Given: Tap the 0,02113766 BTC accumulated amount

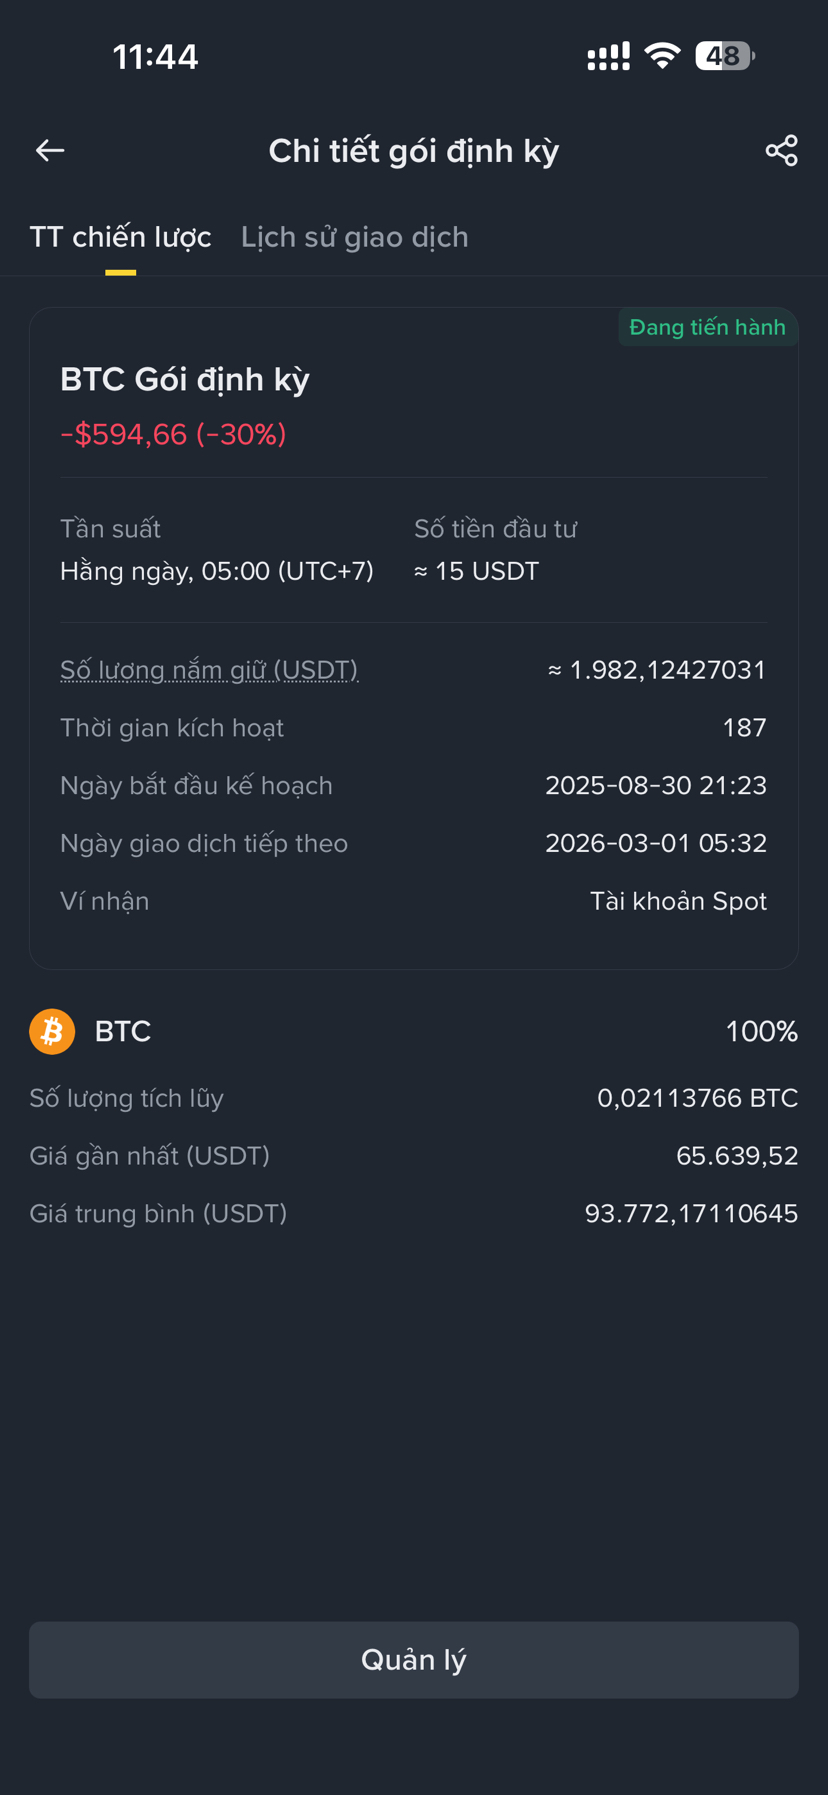Looking at the screenshot, I should pyautogui.click(x=697, y=1098).
